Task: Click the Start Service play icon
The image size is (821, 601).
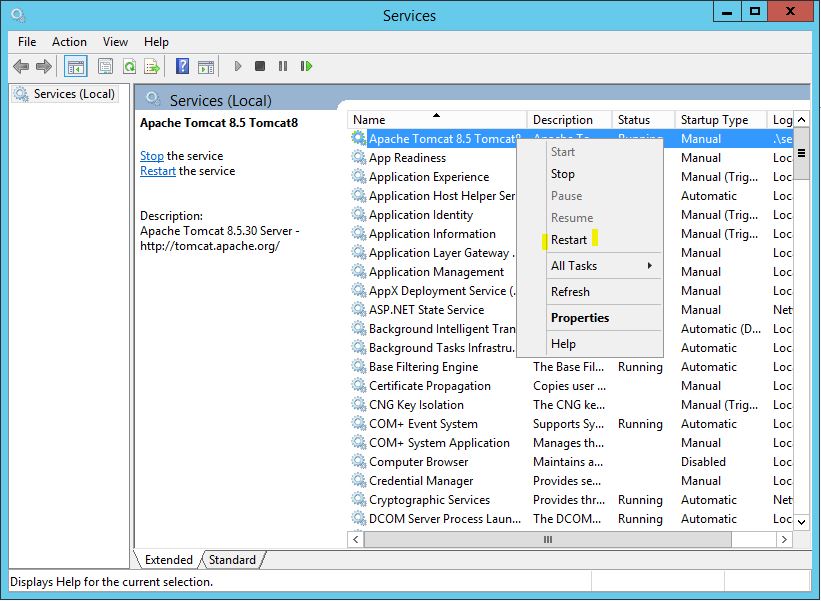Action: 238,66
